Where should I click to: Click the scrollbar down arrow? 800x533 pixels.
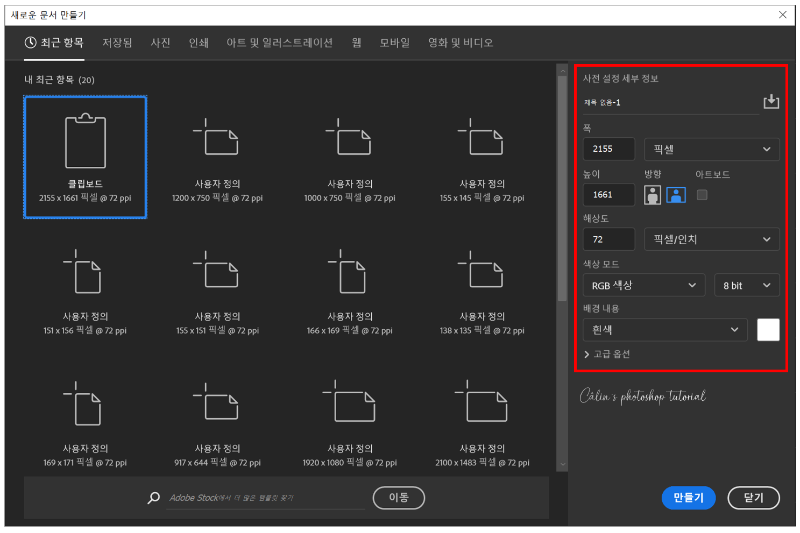562,465
